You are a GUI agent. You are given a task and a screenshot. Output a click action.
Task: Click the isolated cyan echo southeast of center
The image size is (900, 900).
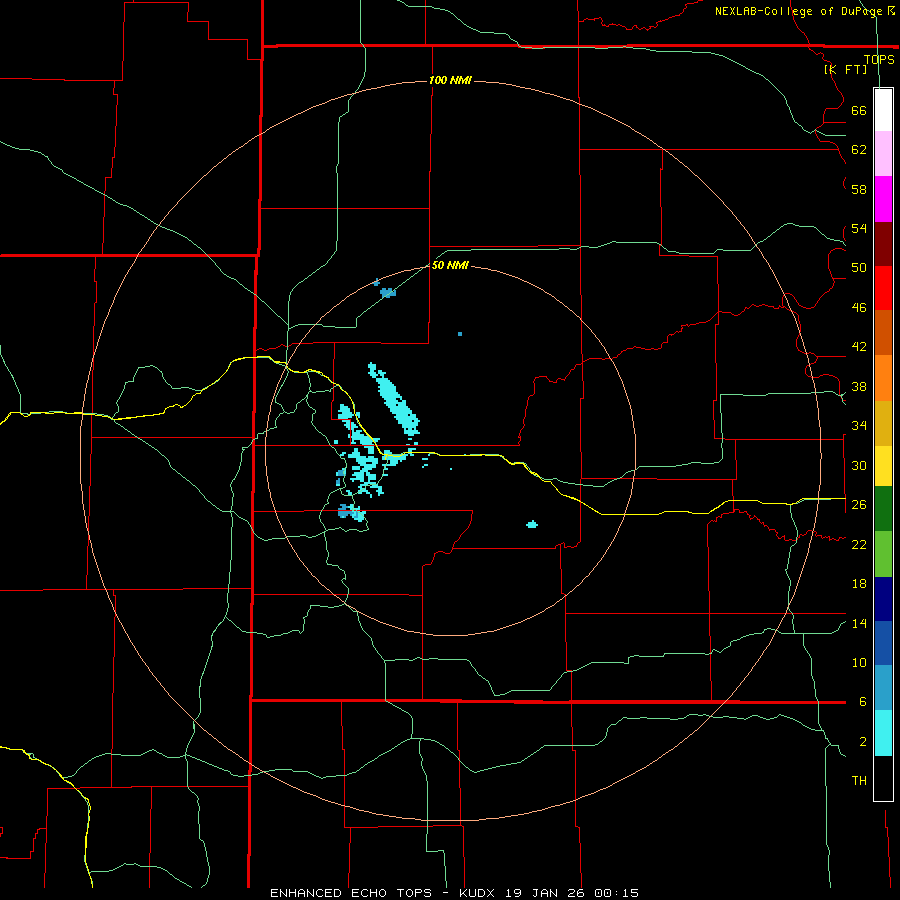pyautogui.click(x=532, y=524)
